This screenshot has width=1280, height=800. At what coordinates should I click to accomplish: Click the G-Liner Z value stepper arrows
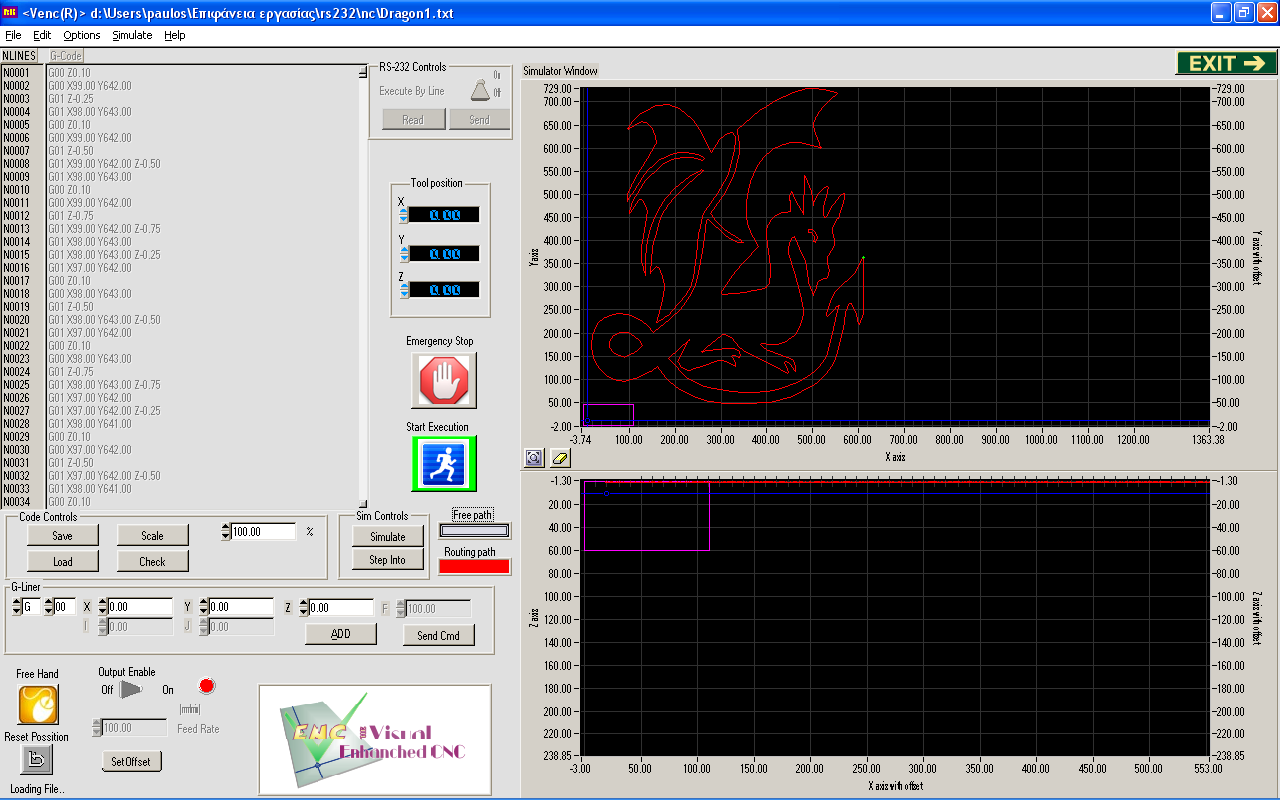tap(303, 606)
